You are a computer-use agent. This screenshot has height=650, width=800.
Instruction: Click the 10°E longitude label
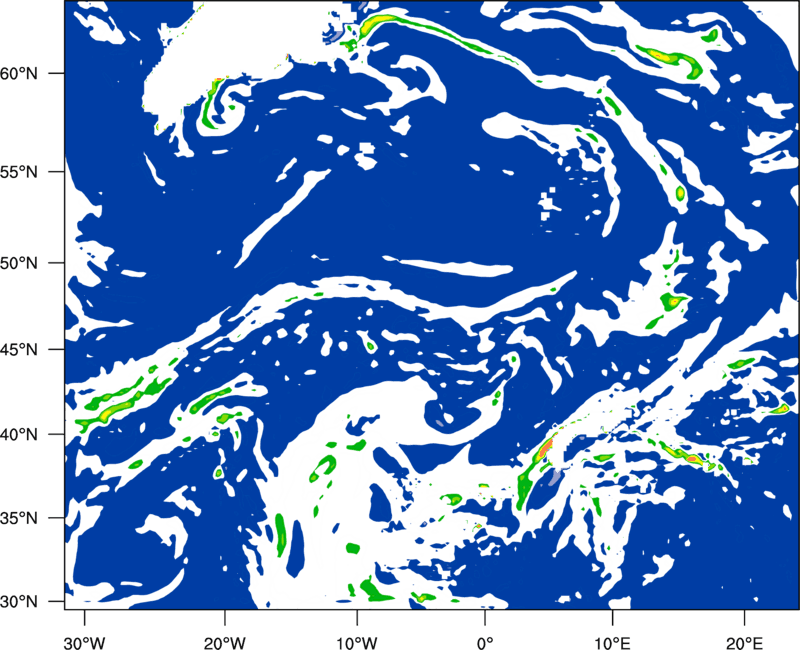pos(612,643)
